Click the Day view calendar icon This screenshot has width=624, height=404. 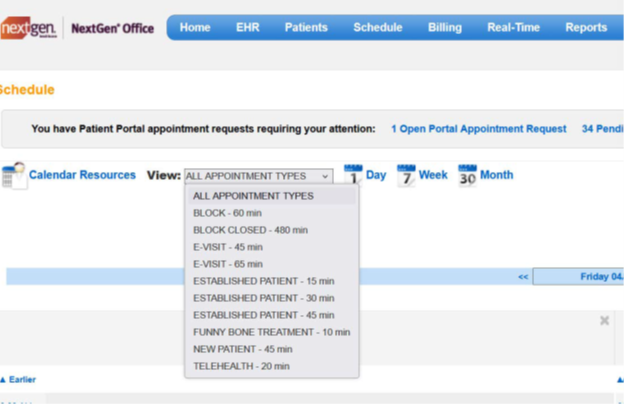(353, 176)
